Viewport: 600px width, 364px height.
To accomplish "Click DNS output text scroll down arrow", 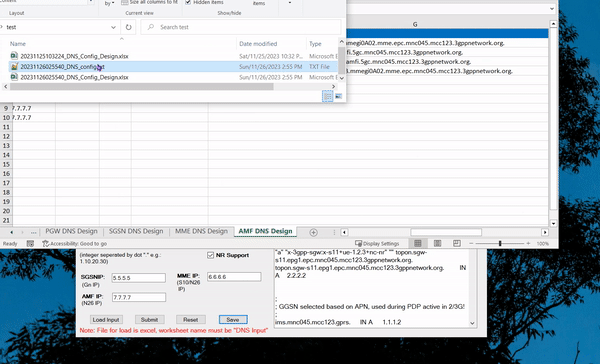I will click(472, 323).
